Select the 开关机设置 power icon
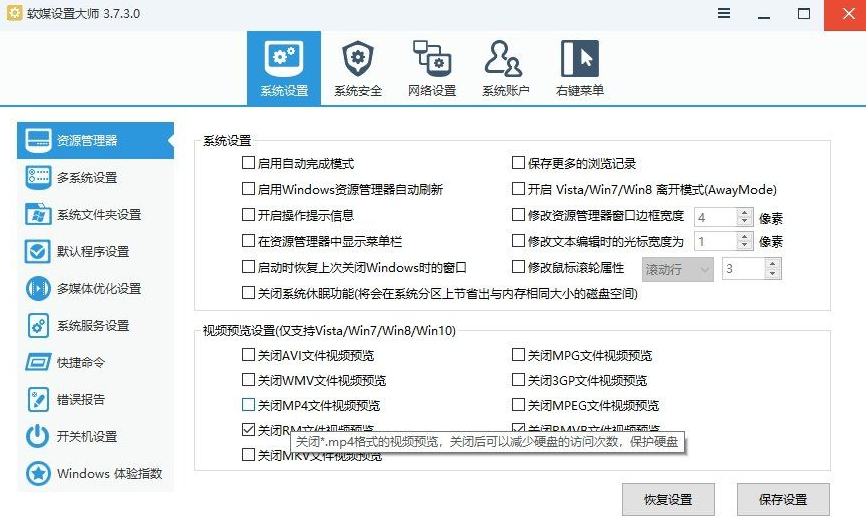Viewport: 866px width, 527px height. pos(38,436)
